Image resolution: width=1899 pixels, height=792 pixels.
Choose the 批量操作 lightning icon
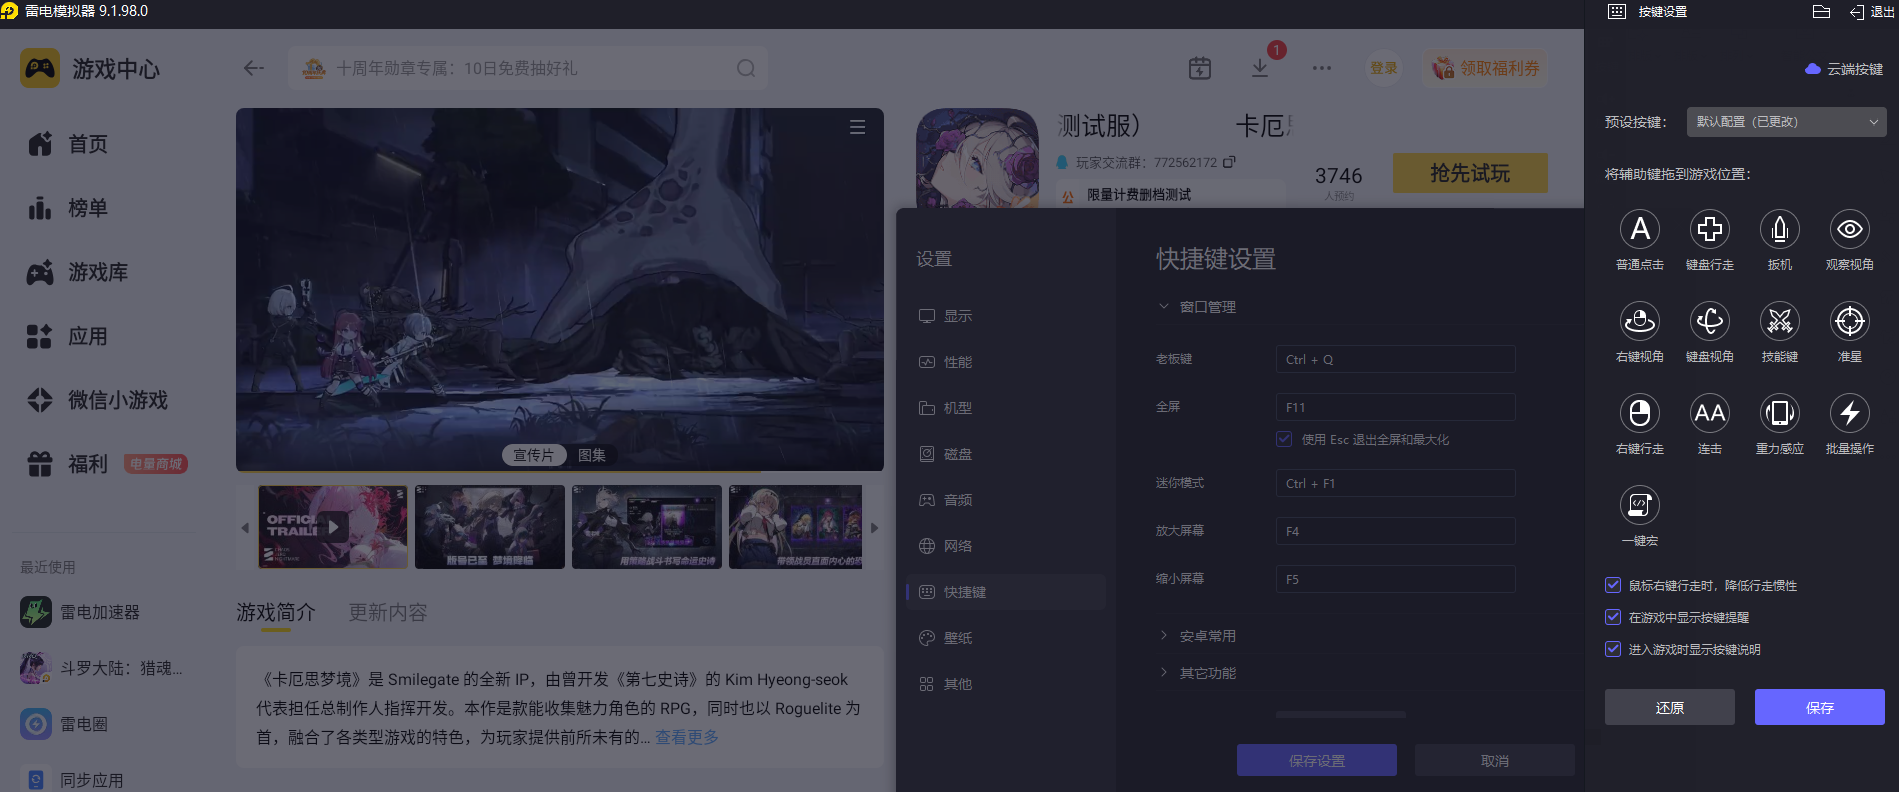[1850, 413]
